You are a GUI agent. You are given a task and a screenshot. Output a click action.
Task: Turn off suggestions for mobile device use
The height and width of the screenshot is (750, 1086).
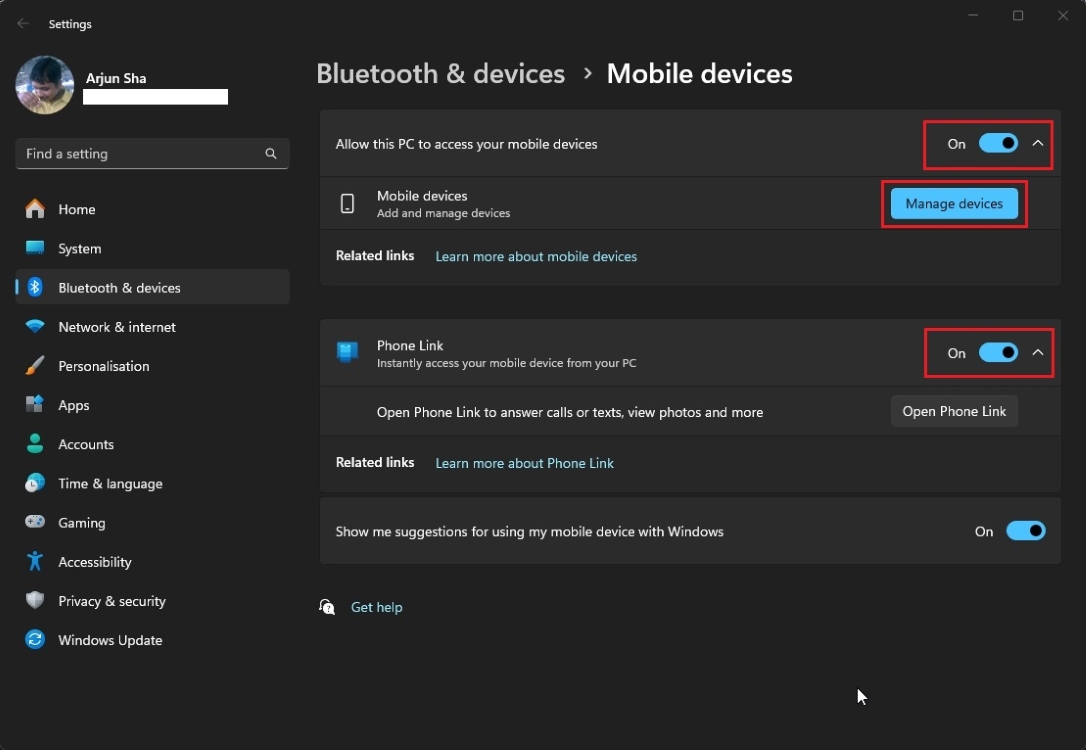(1026, 531)
